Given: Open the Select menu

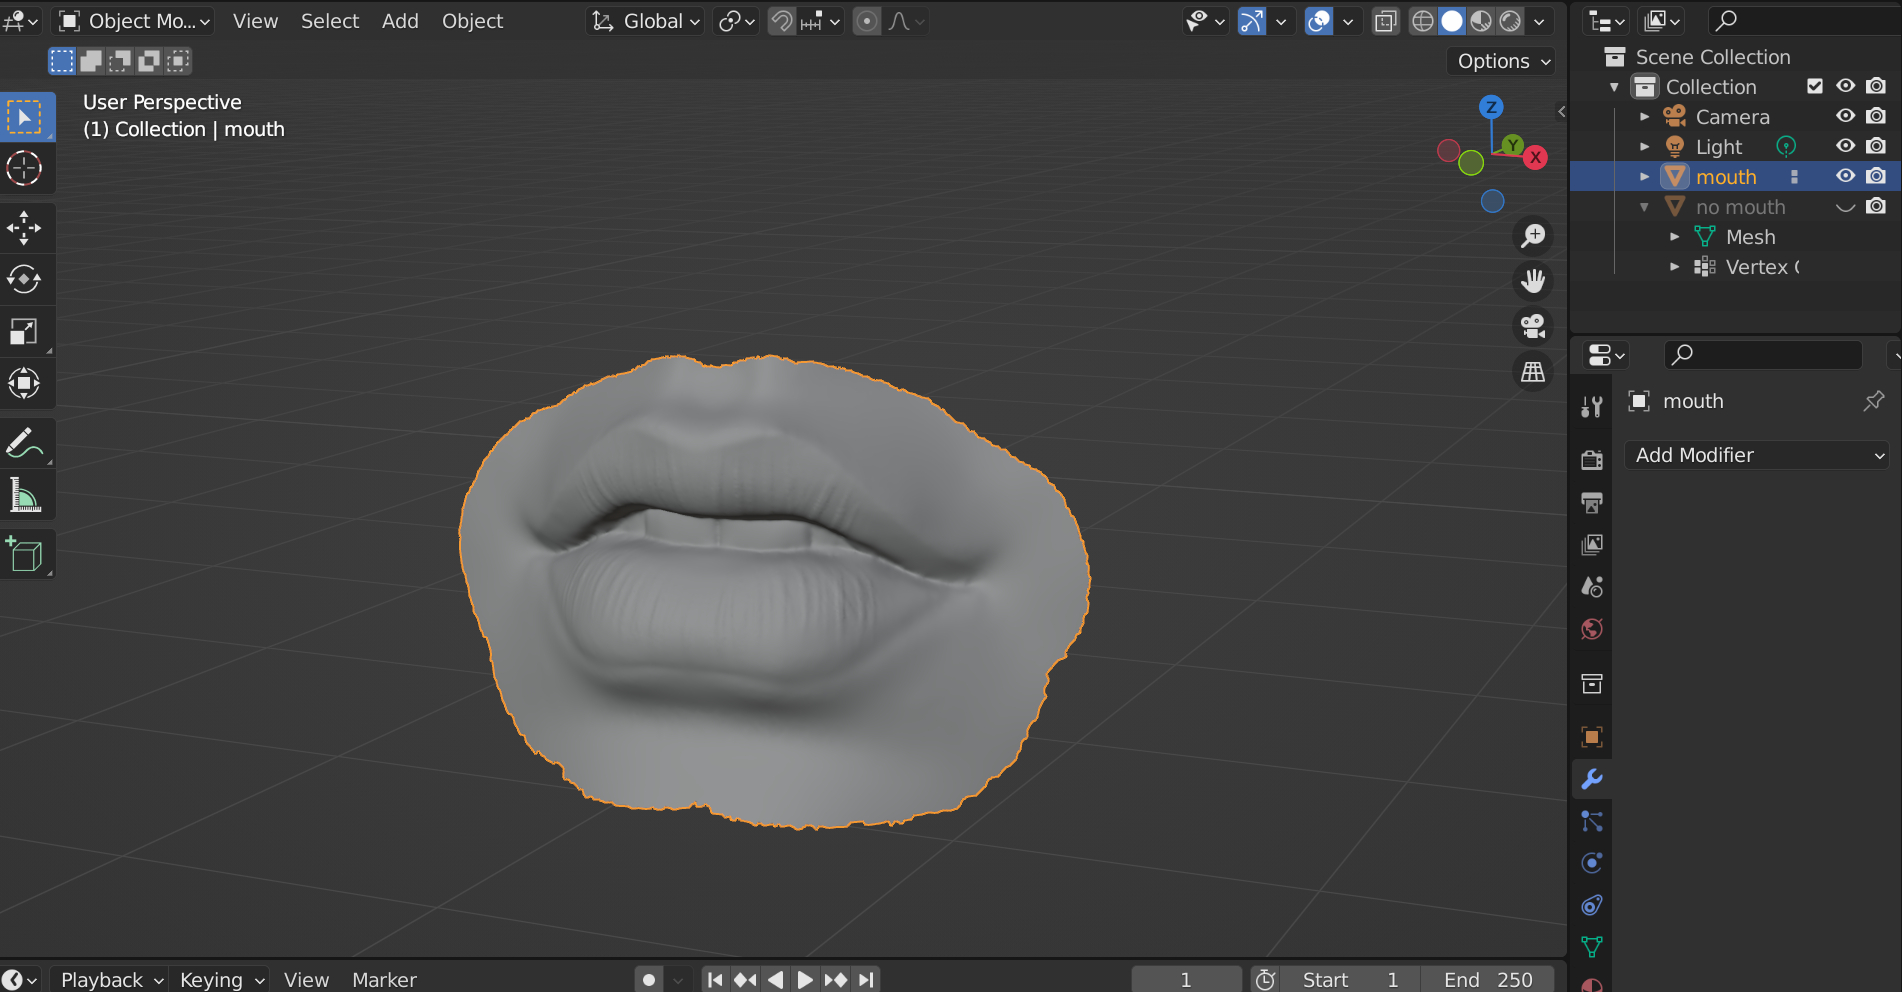Looking at the screenshot, I should 330,20.
